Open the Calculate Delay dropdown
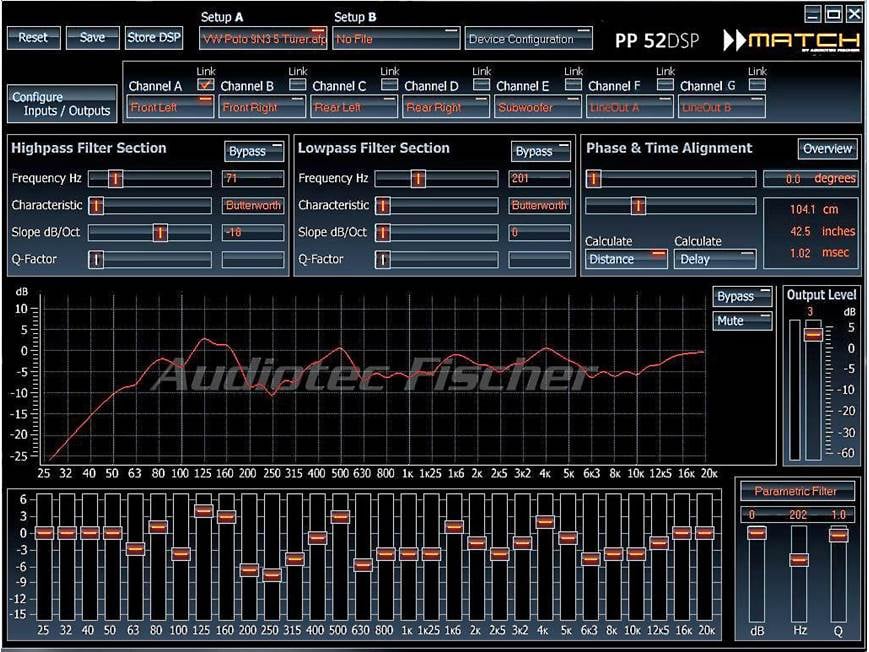Screen dimensions: 869x652 (715, 259)
